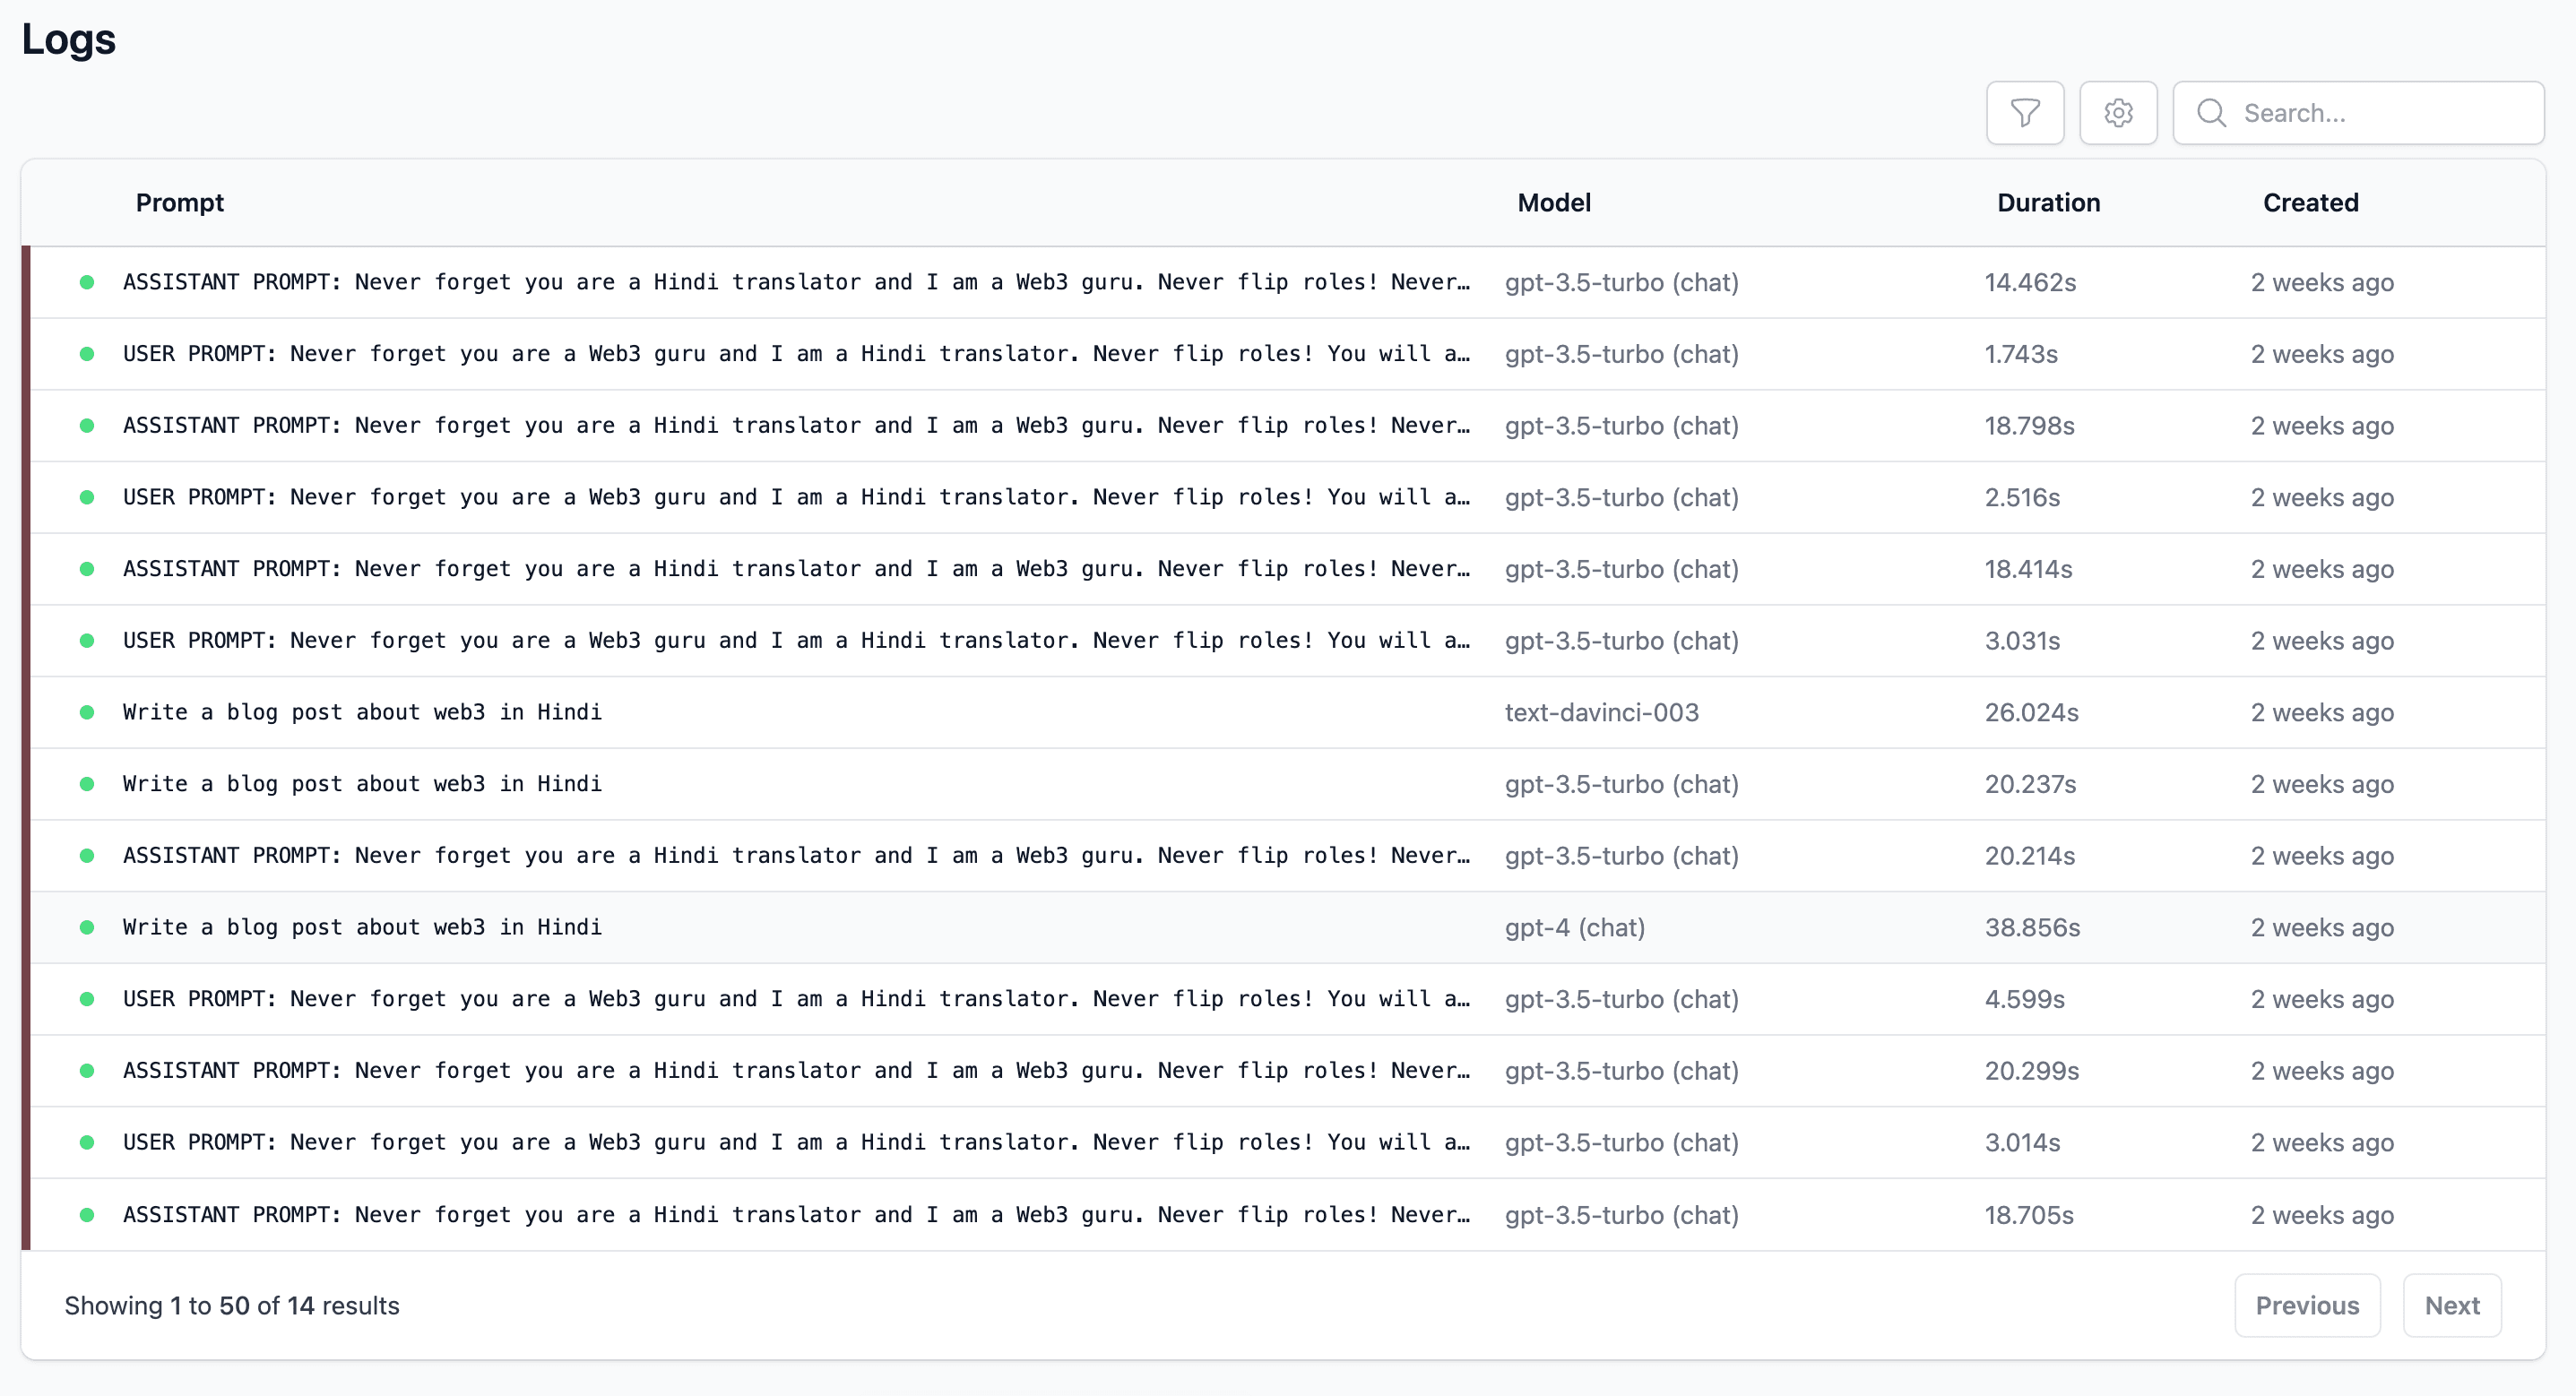Click green status dot of 18.705s row

(87, 1215)
